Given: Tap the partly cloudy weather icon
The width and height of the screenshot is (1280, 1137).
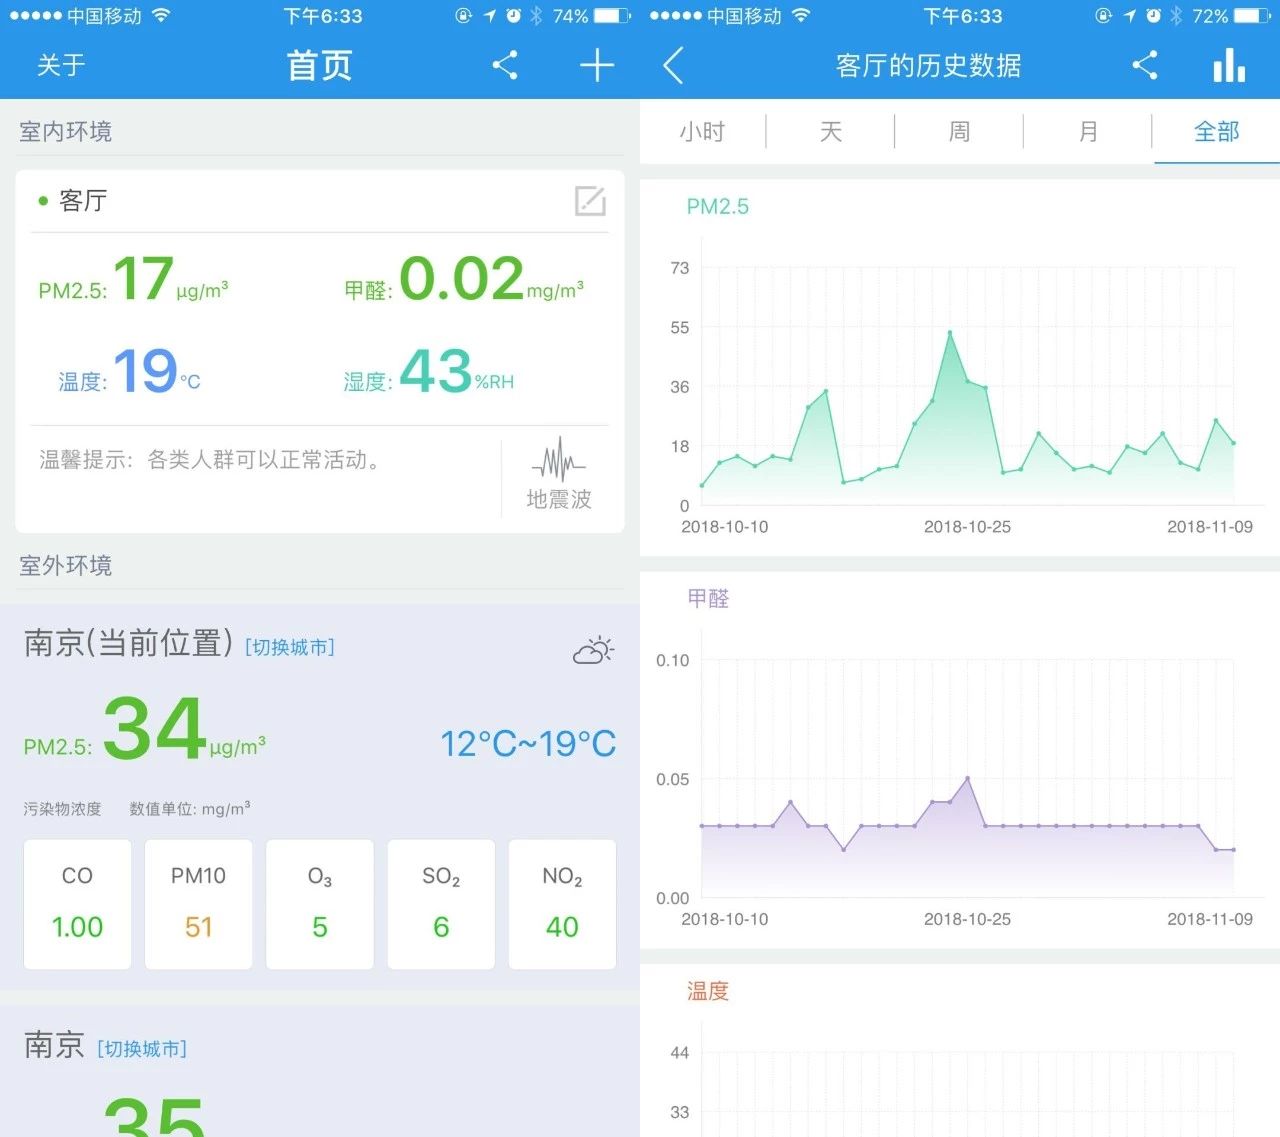Looking at the screenshot, I should click(x=593, y=649).
